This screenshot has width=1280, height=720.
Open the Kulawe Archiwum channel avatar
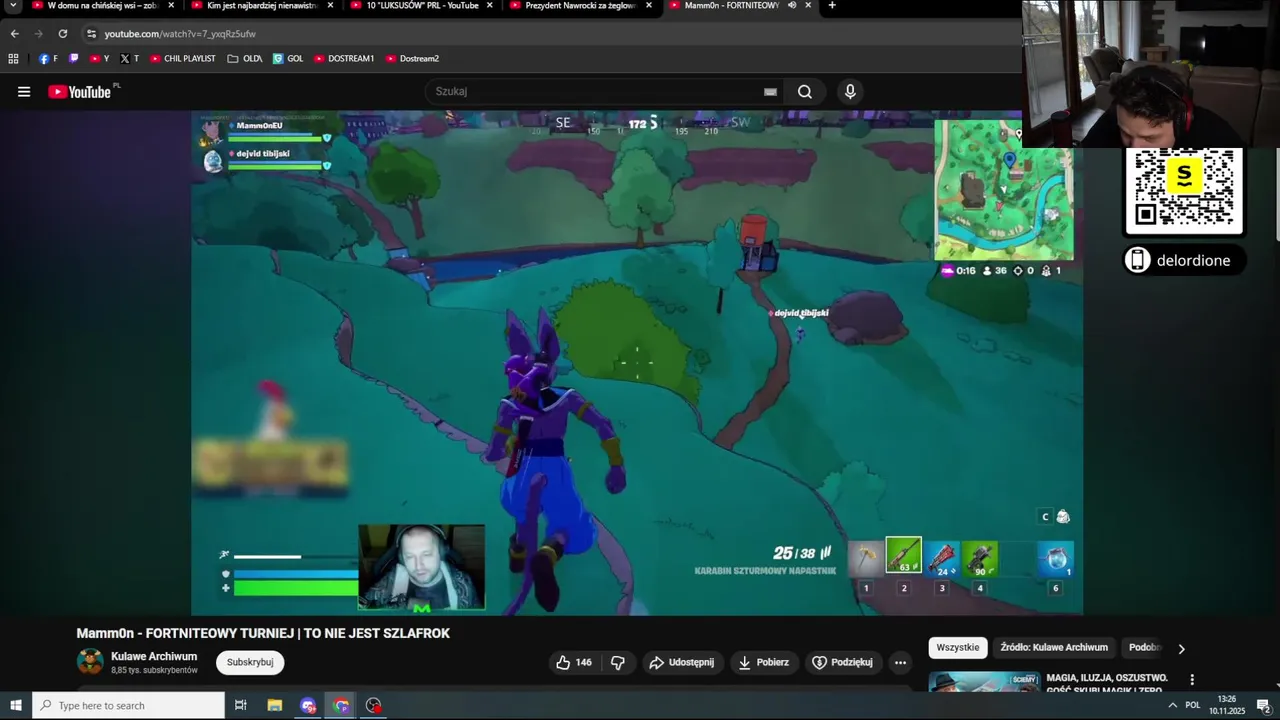[90, 662]
